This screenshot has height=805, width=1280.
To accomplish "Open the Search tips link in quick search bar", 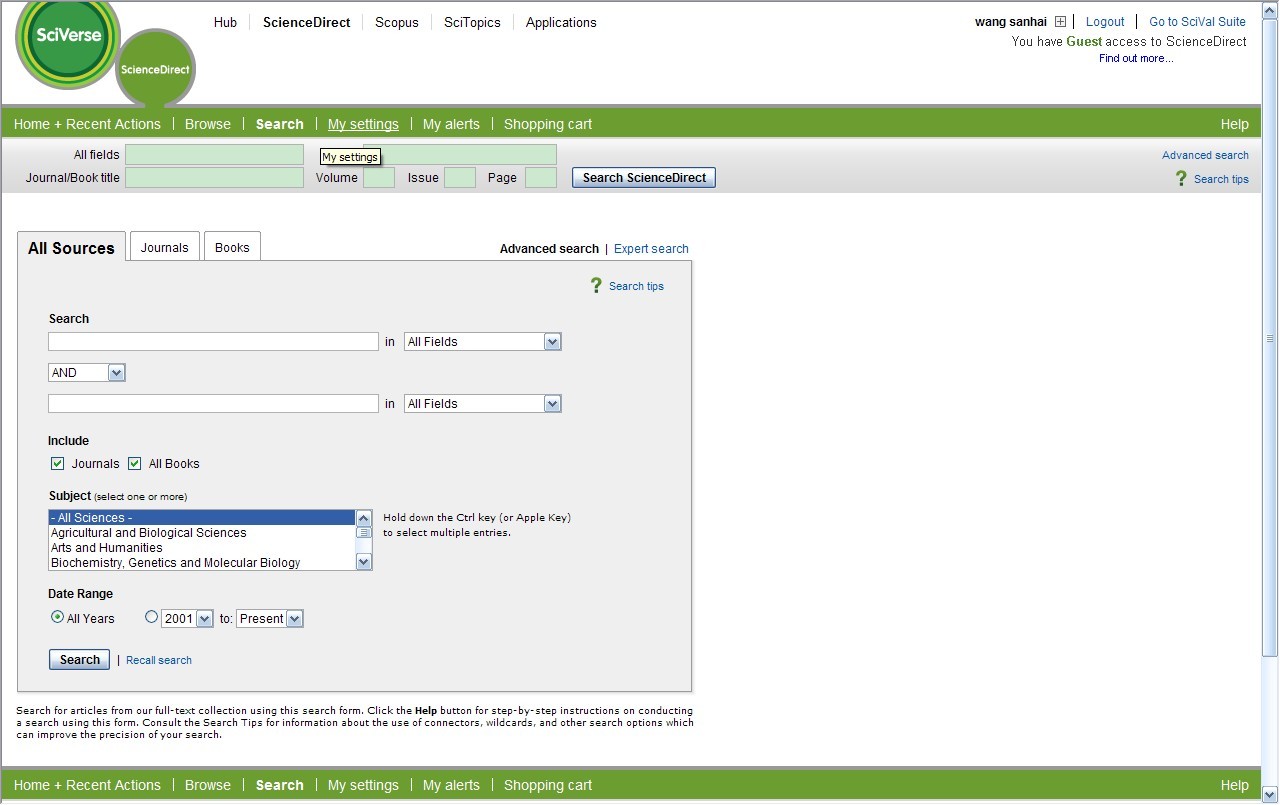I will coord(1221,179).
